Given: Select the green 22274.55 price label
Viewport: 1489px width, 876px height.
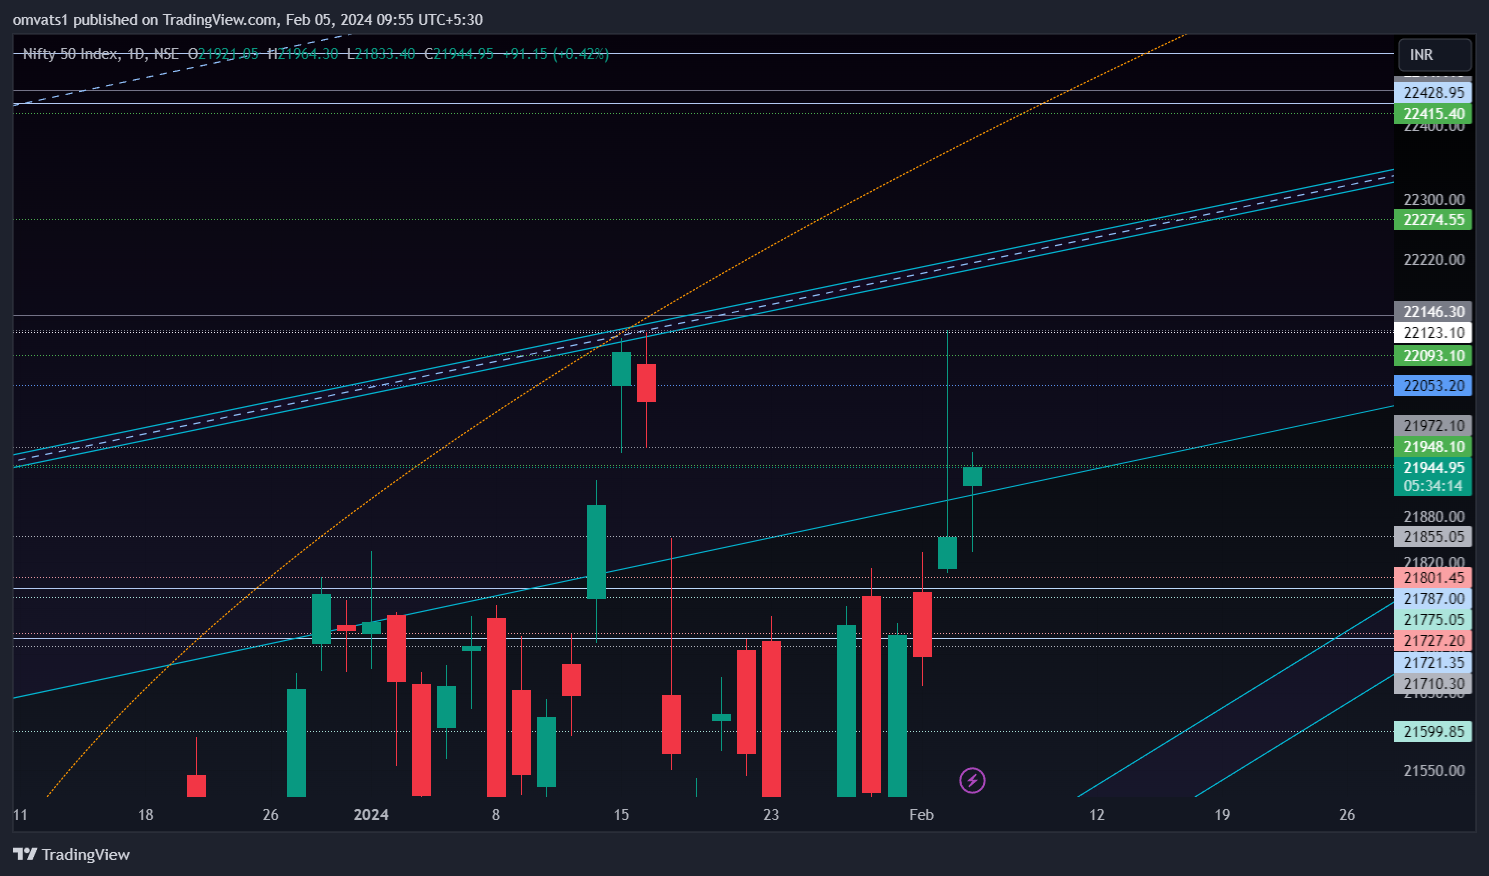Looking at the screenshot, I should click(1433, 220).
